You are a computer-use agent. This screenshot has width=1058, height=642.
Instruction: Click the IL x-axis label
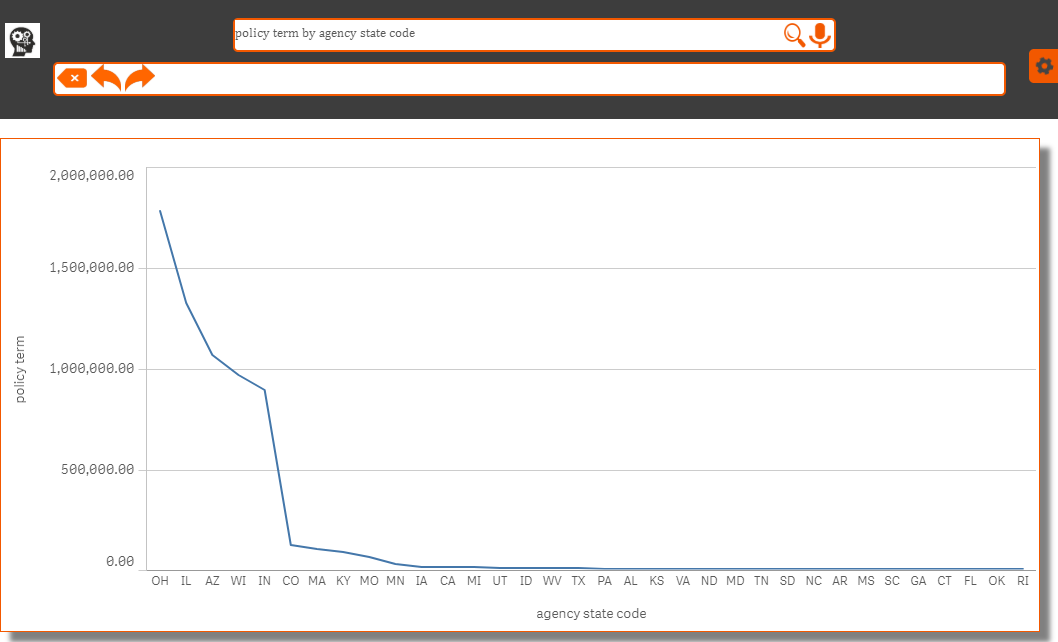186,581
